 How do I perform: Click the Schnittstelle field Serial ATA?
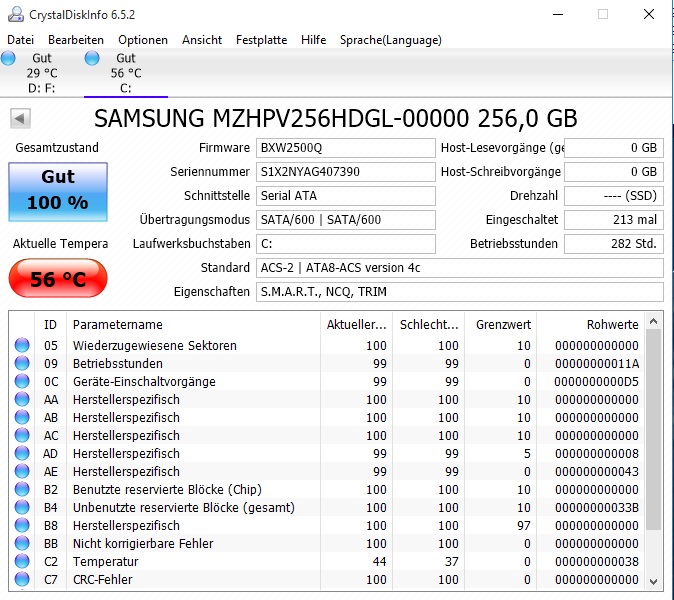pyautogui.click(x=346, y=196)
